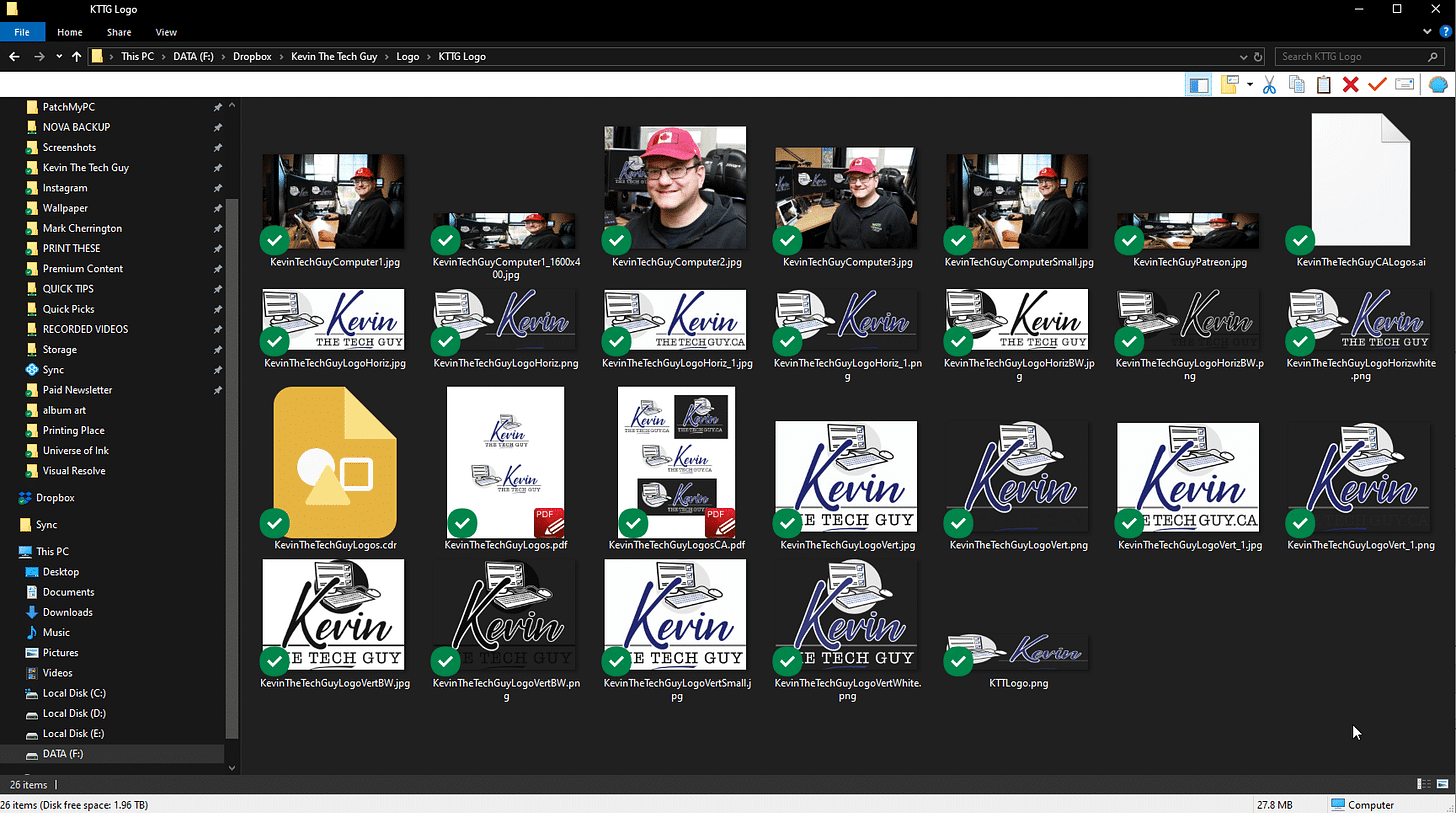Select the KevinTheTechGuyLogoHoriz.jpg thumbnail
The width and height of the screenshot is (1456, 813).
click(x=334, y=321)
